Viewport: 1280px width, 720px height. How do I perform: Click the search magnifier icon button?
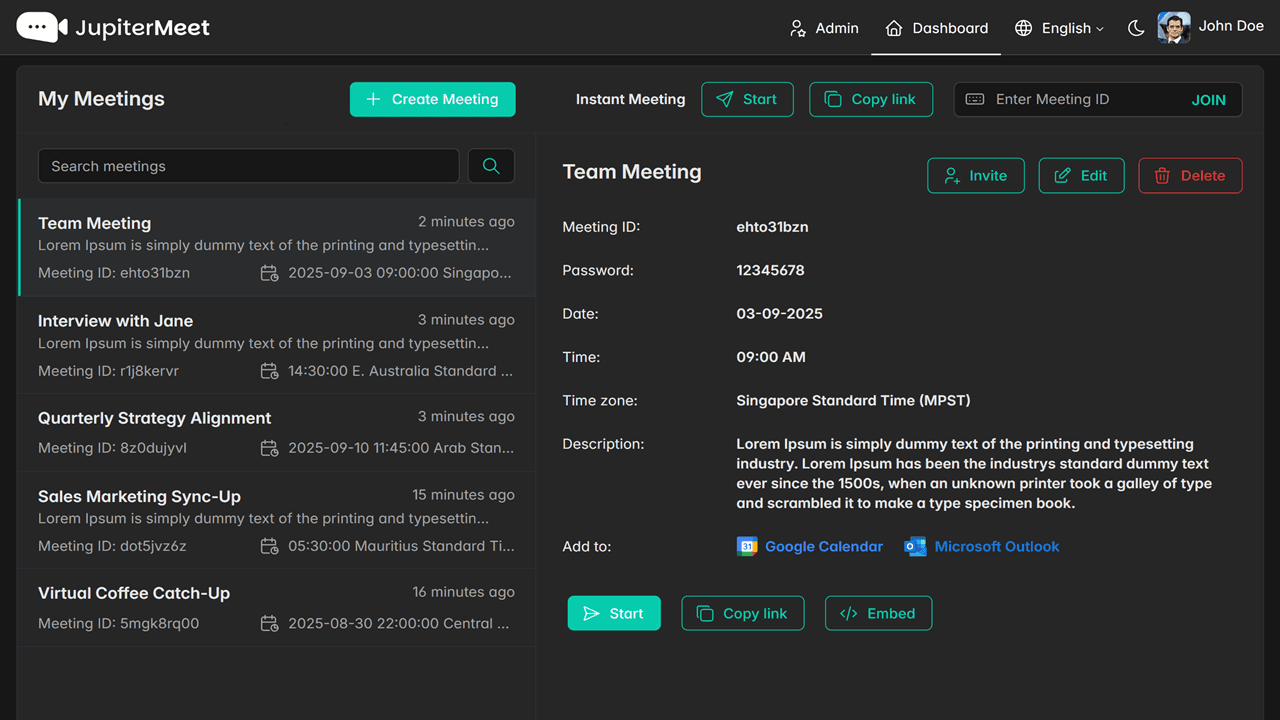pyautogui.click(x=491, y=166)
